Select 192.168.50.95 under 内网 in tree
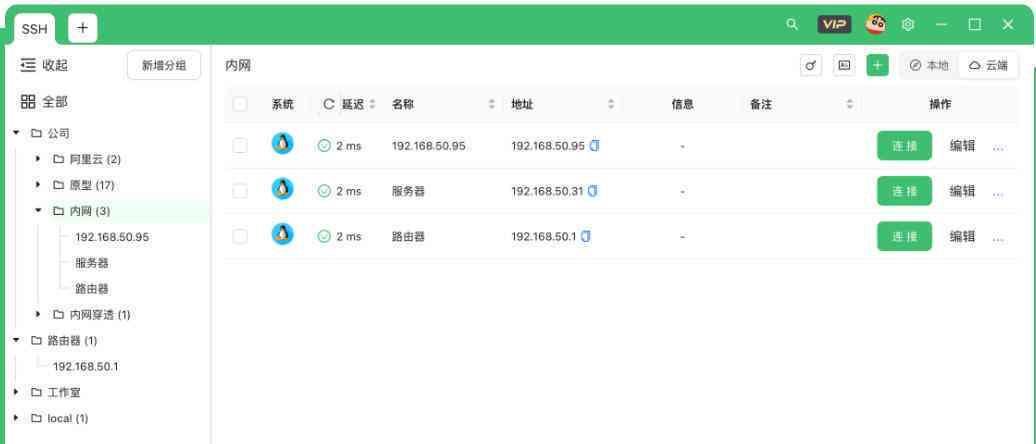 (112, 237)
